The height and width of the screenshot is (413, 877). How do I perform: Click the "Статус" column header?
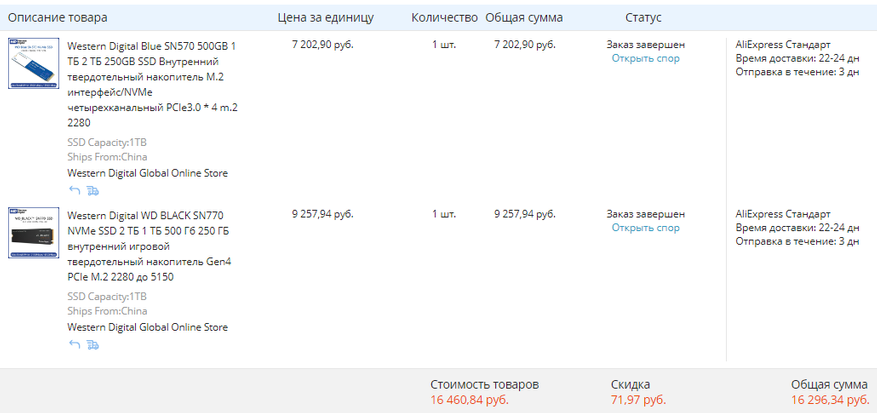(643, 18)
